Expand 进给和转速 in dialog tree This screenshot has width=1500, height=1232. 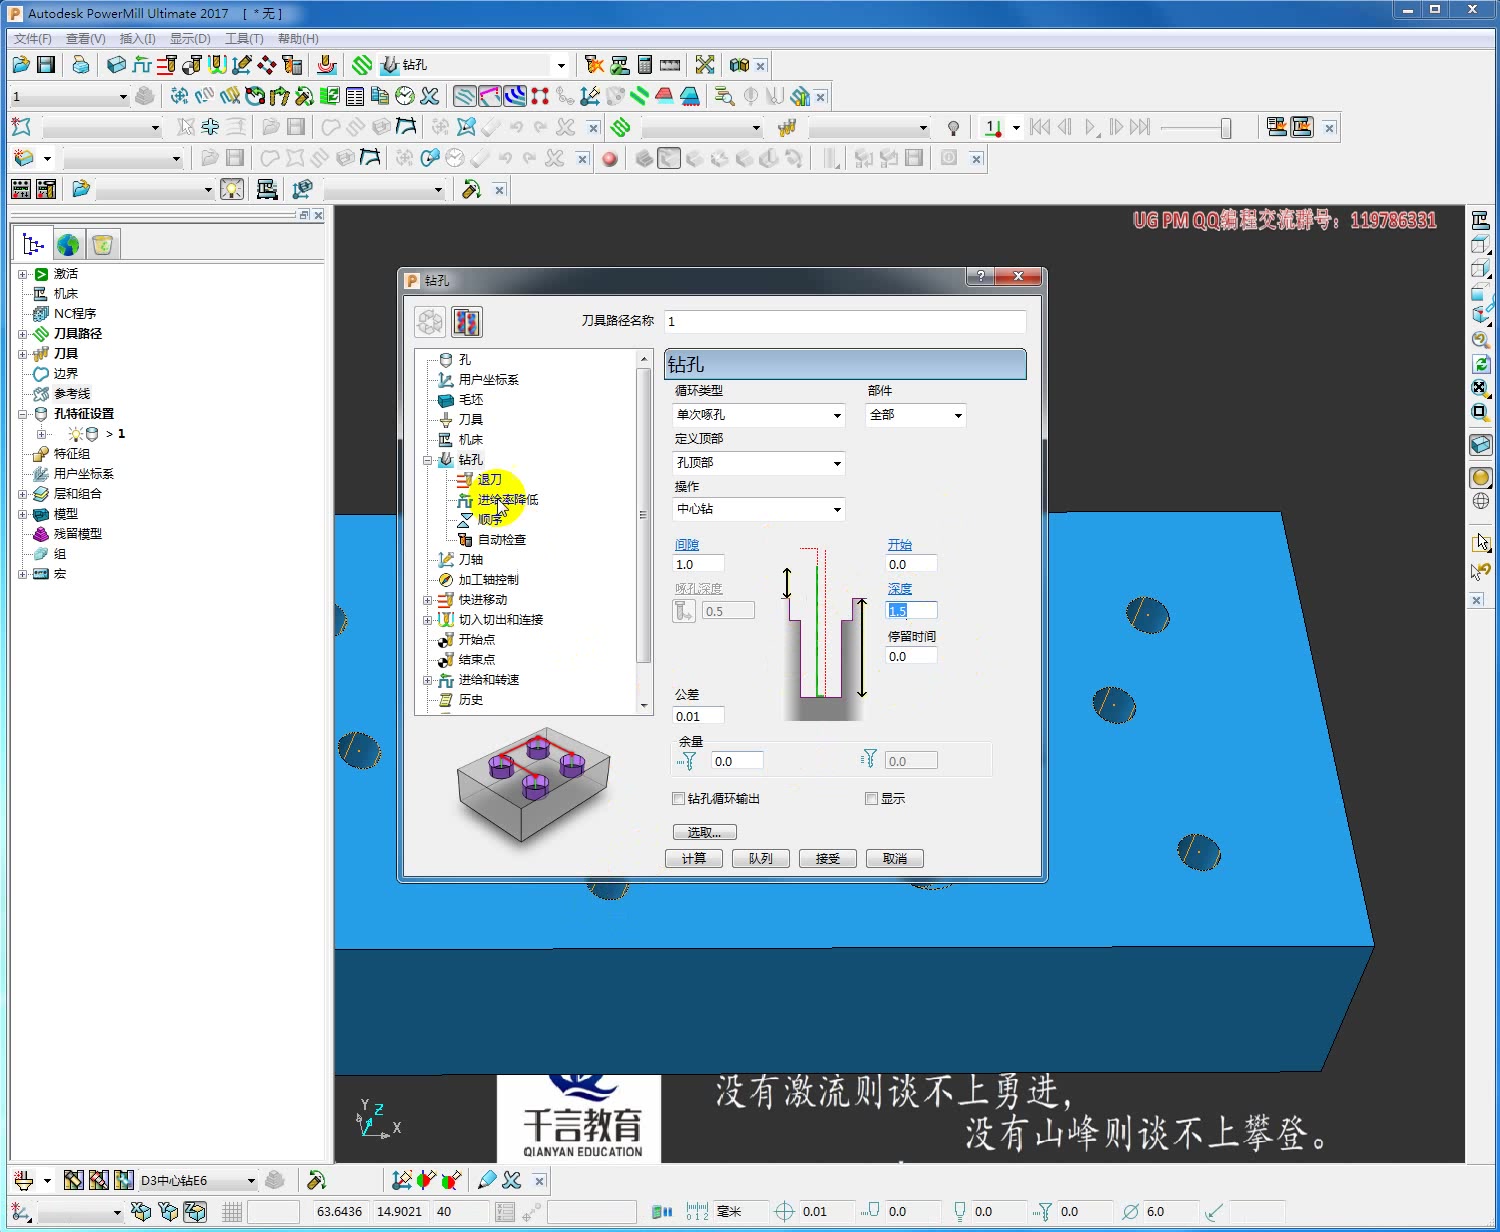(x=428, y=680)
